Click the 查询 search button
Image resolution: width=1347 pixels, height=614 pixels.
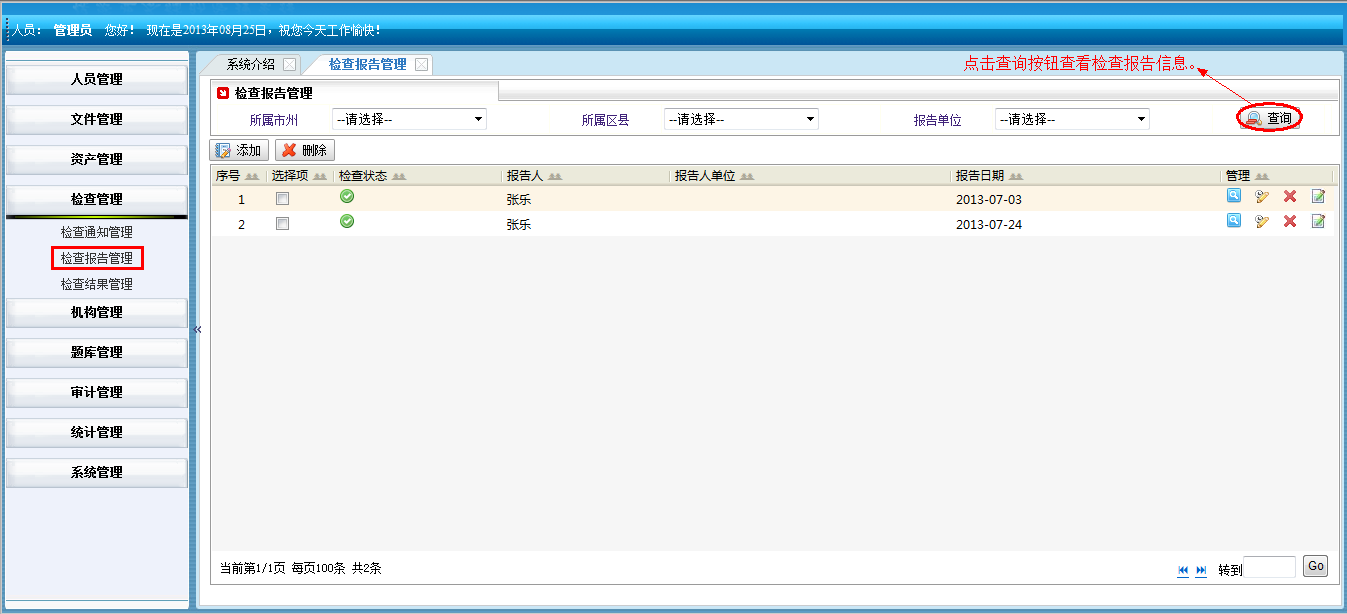click(x=1270, y=118)
